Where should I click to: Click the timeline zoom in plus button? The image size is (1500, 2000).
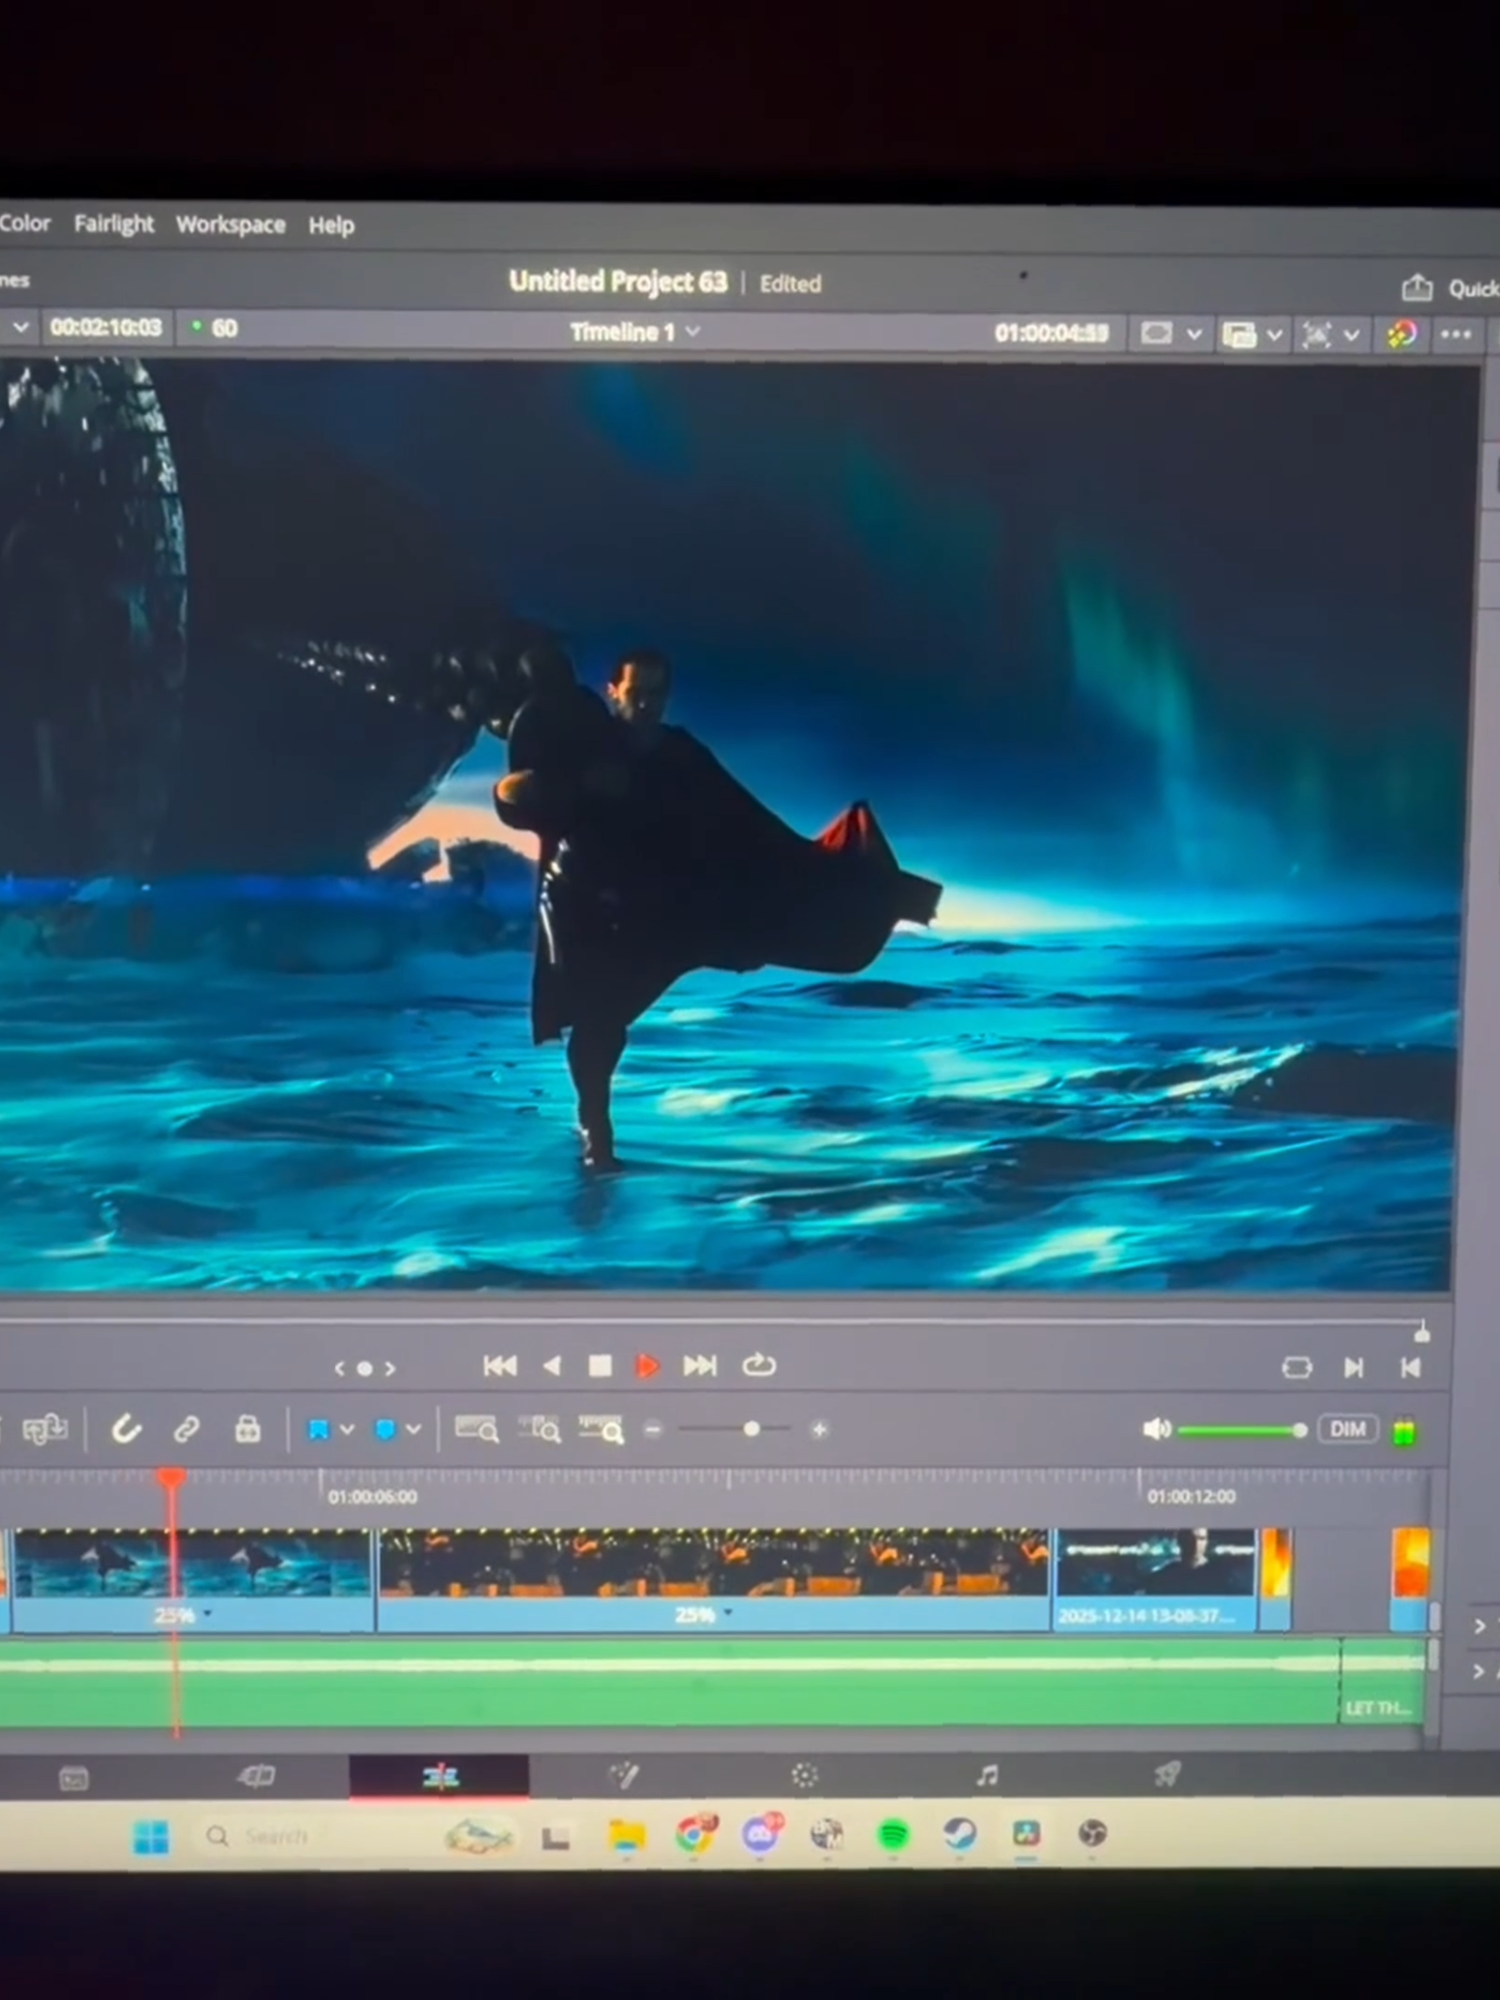[819, 1430]
